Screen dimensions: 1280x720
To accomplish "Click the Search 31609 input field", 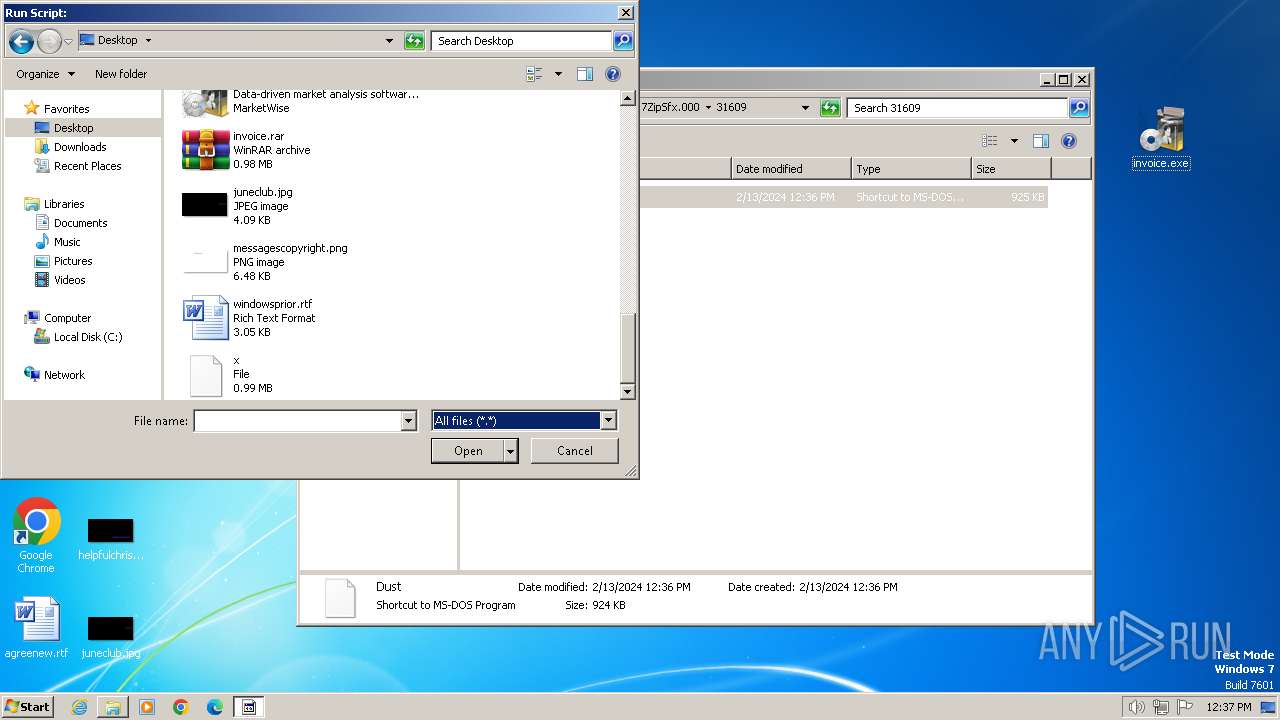I will tap(957, 108).
